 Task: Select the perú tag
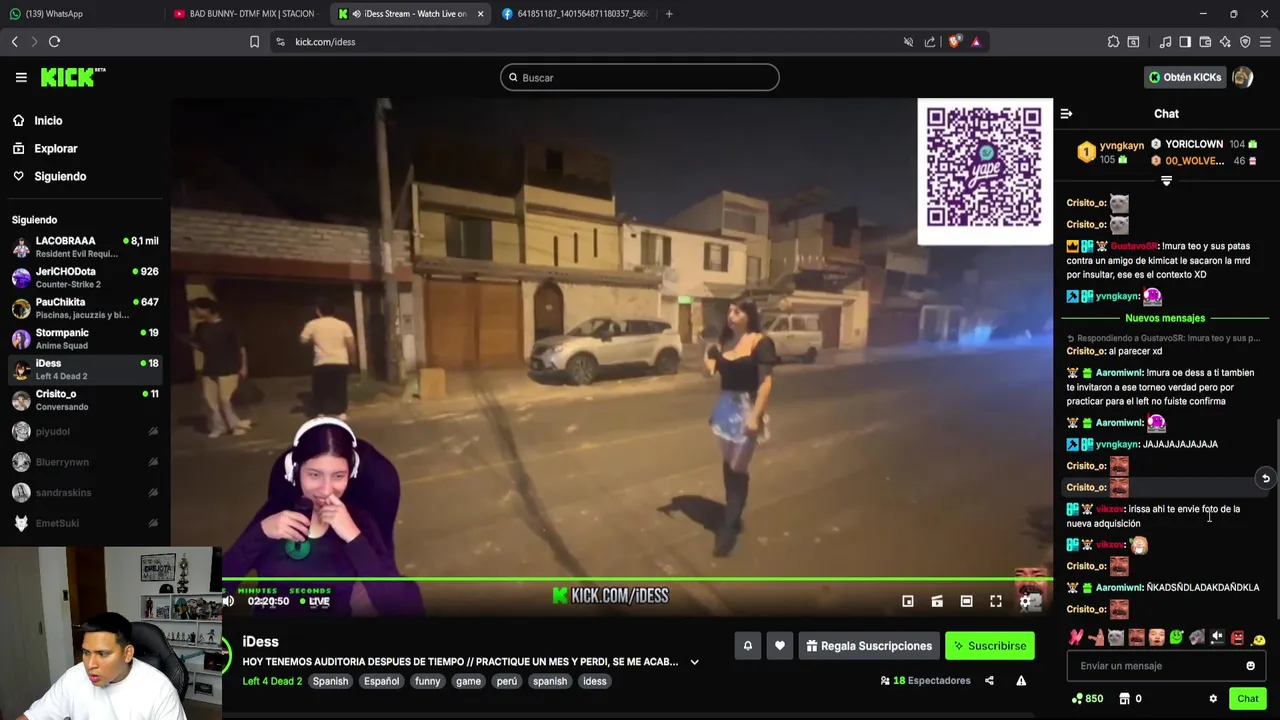click(507, 681)
